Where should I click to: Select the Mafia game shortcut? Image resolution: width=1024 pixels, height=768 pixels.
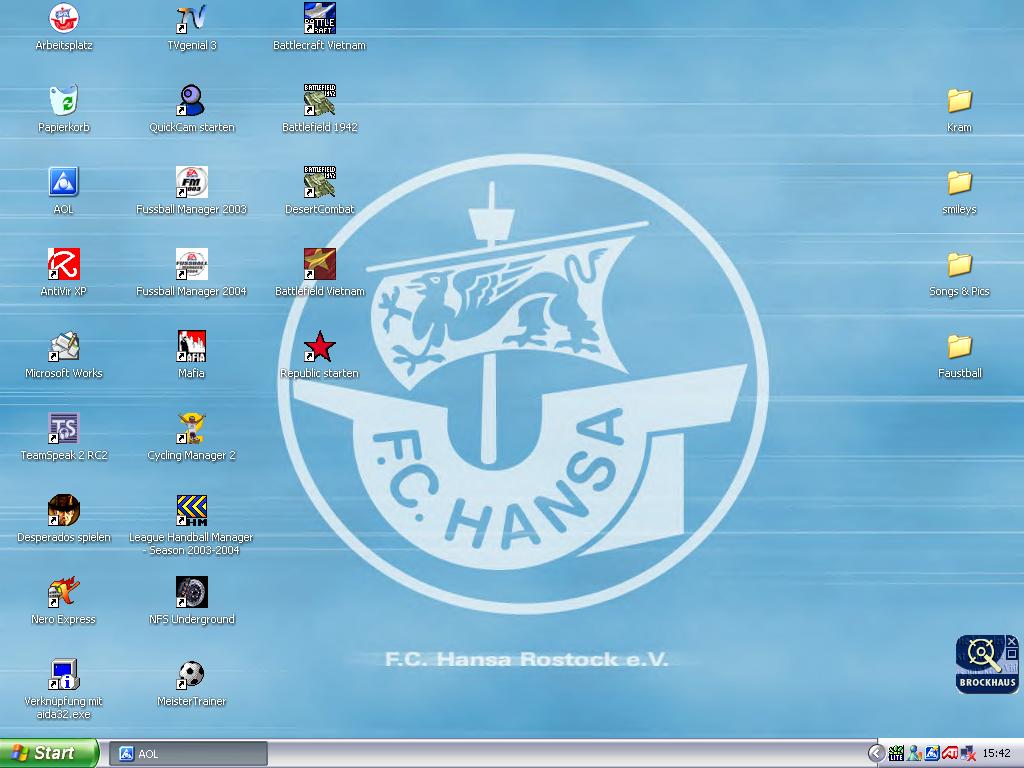pos(191,347)
